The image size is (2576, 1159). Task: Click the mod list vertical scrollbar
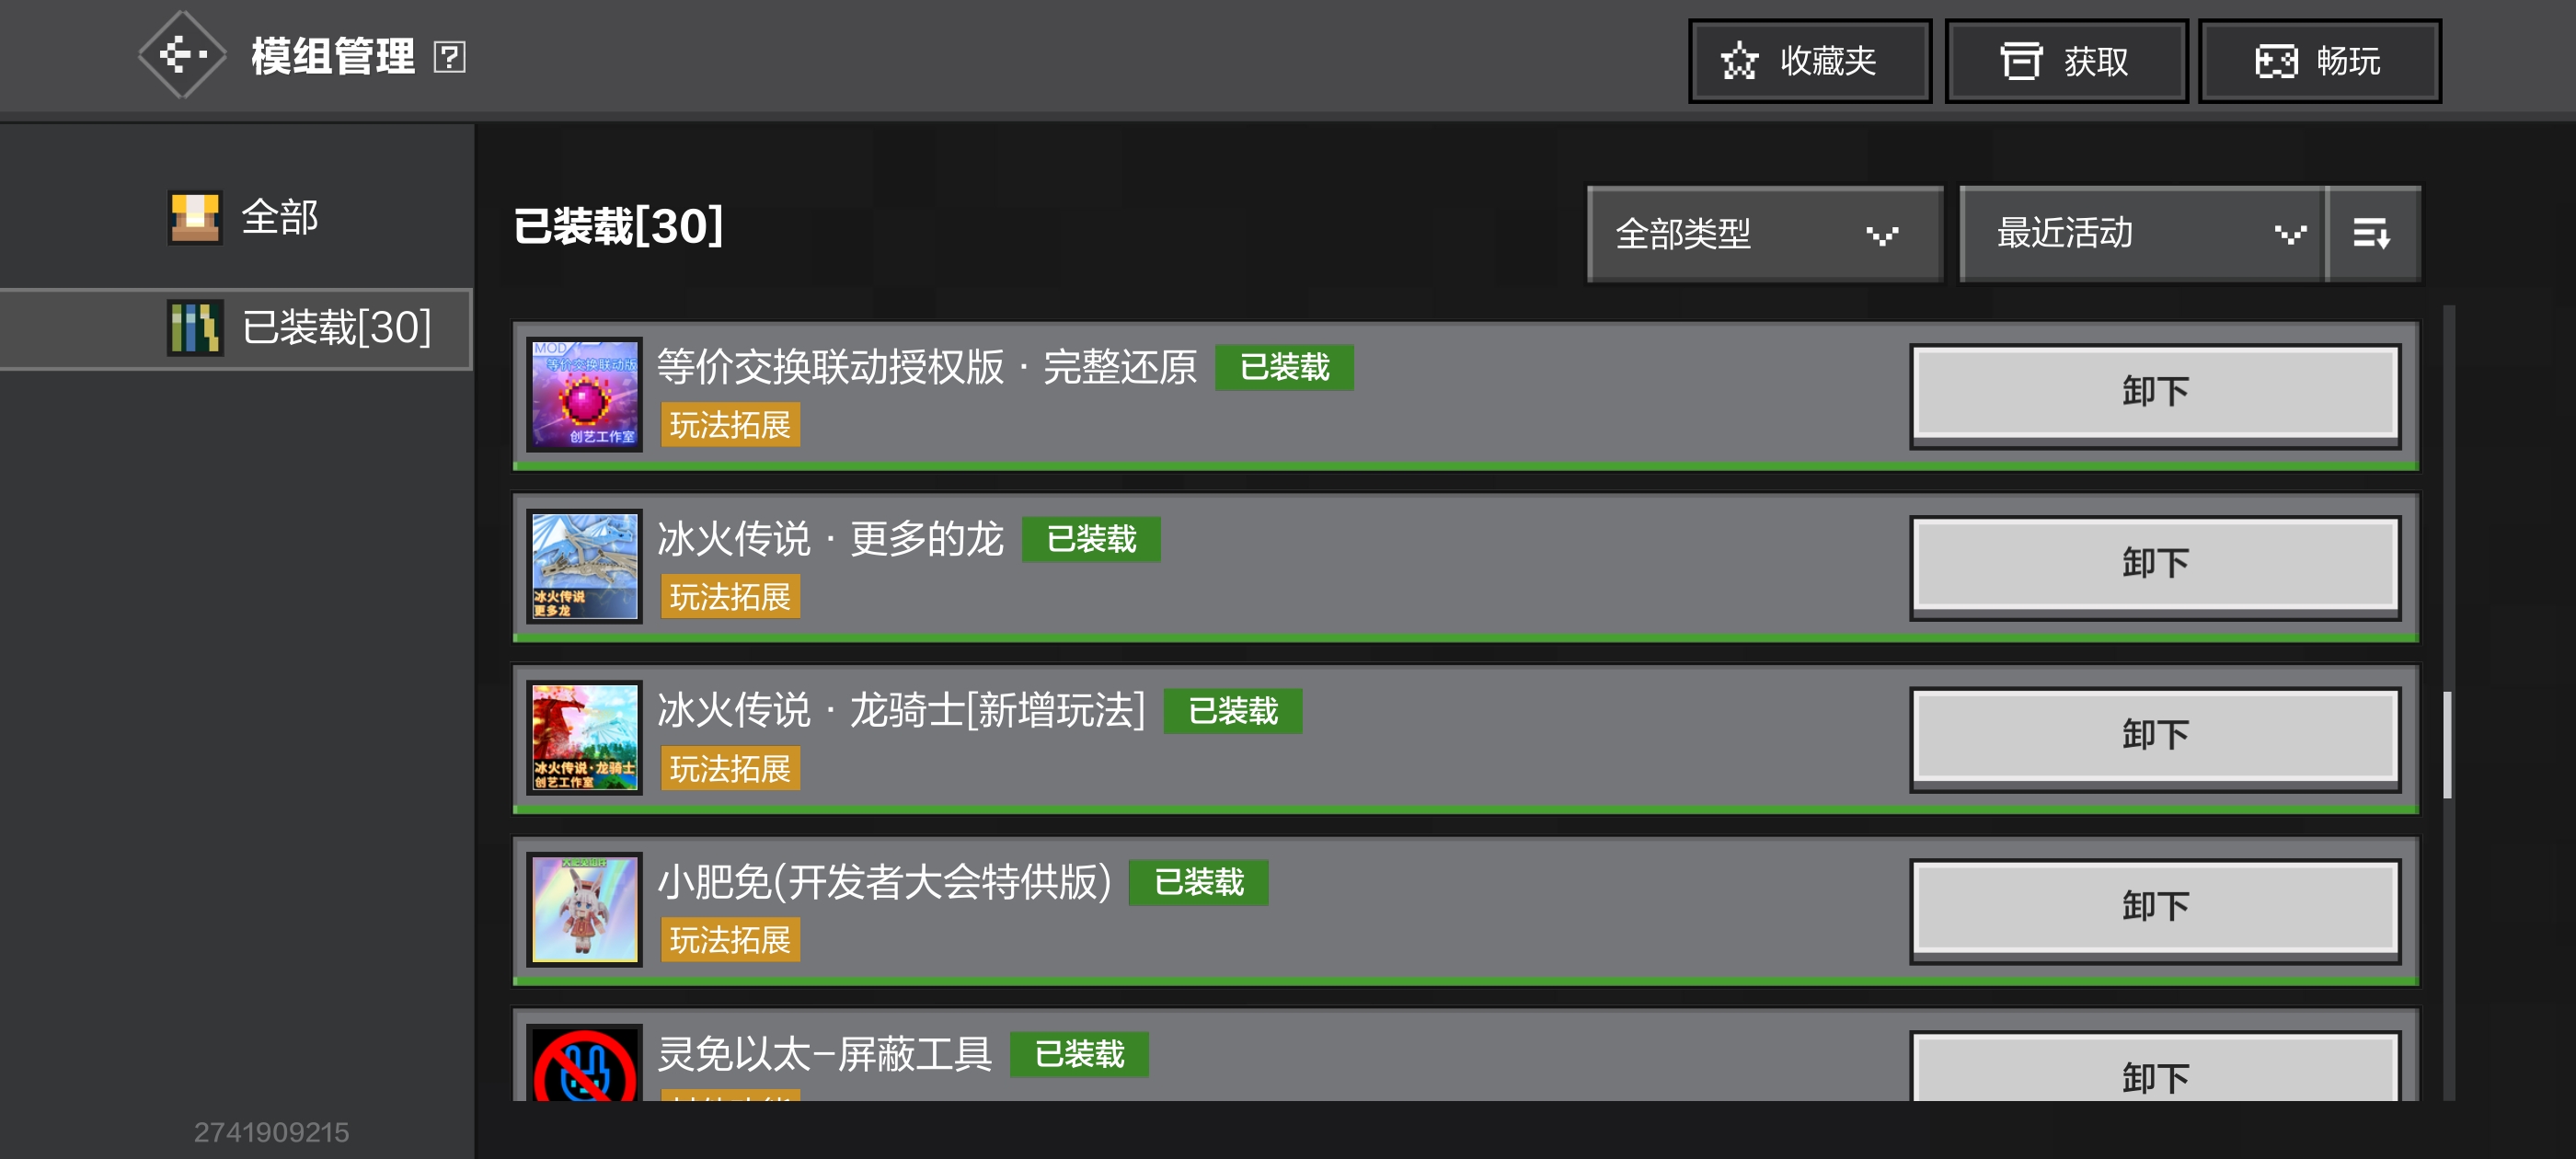[2447, 744]
